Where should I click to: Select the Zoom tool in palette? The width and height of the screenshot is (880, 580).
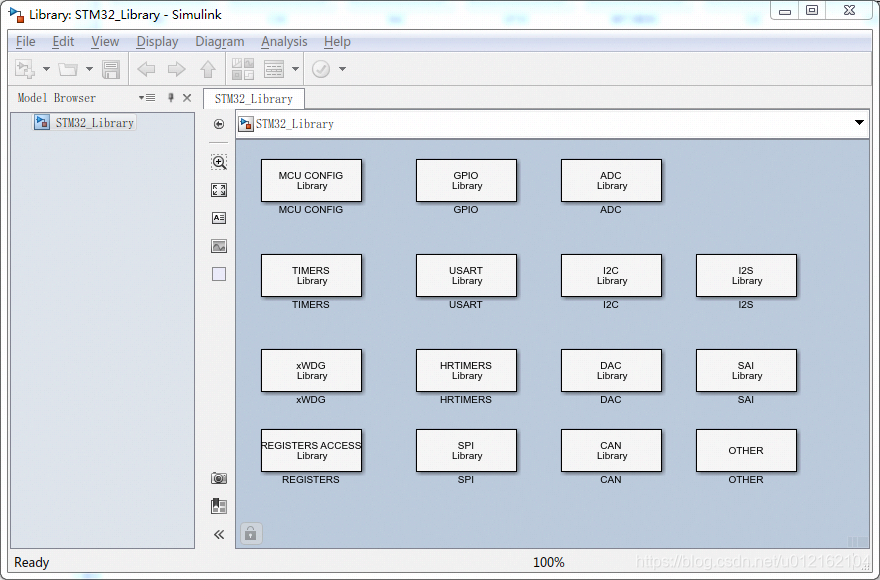219,162
